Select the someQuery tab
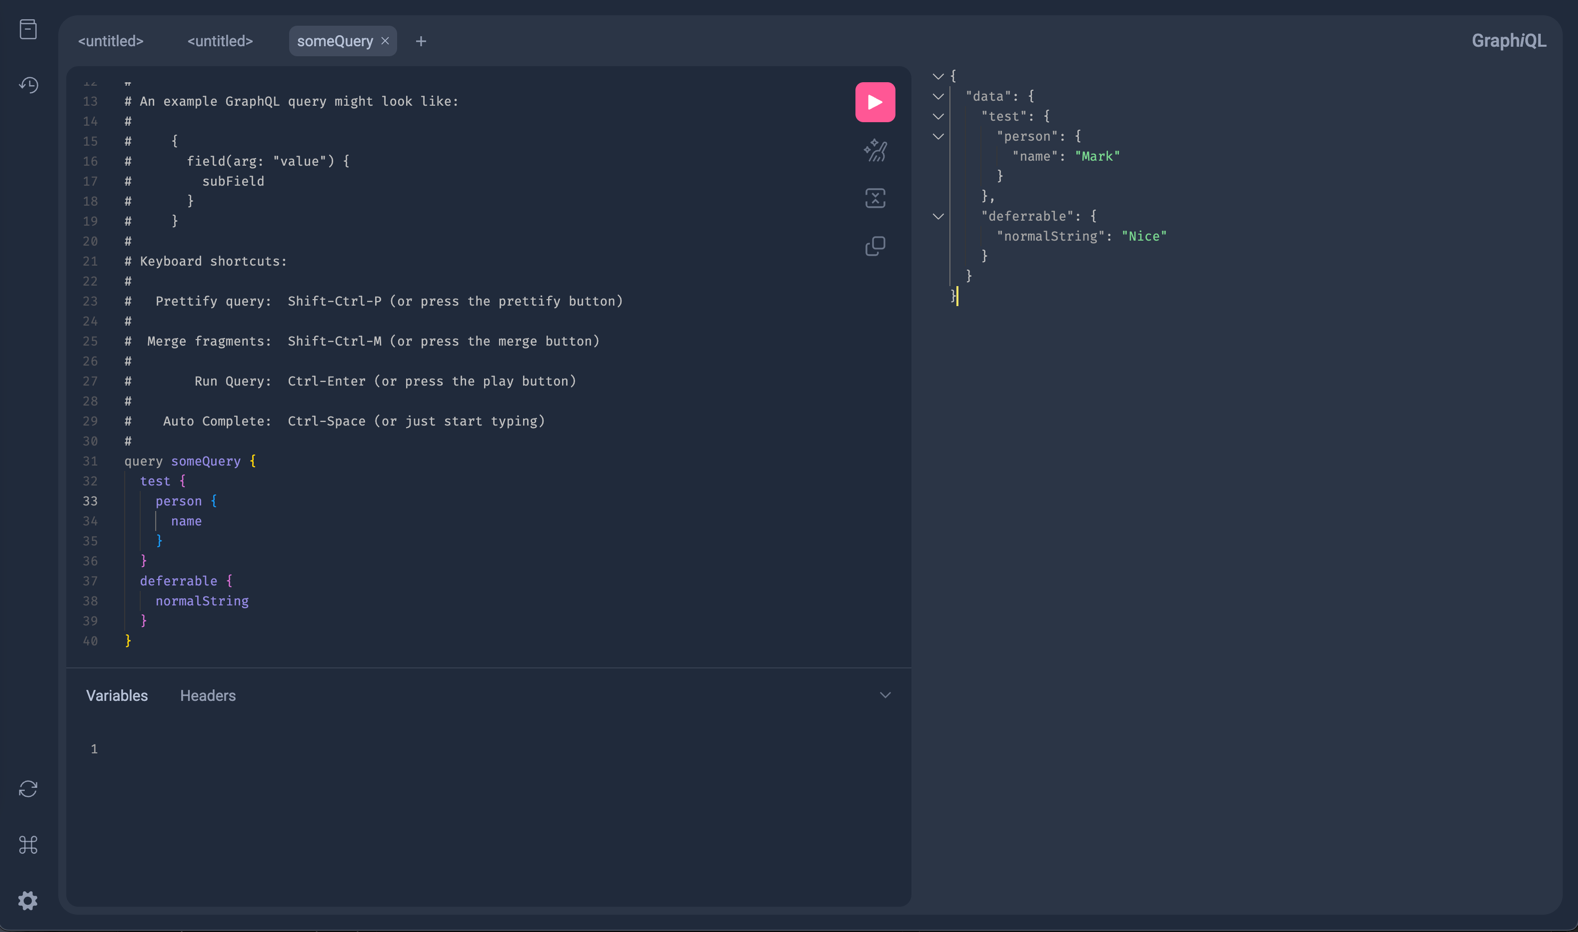 click(x=335, y=41)
